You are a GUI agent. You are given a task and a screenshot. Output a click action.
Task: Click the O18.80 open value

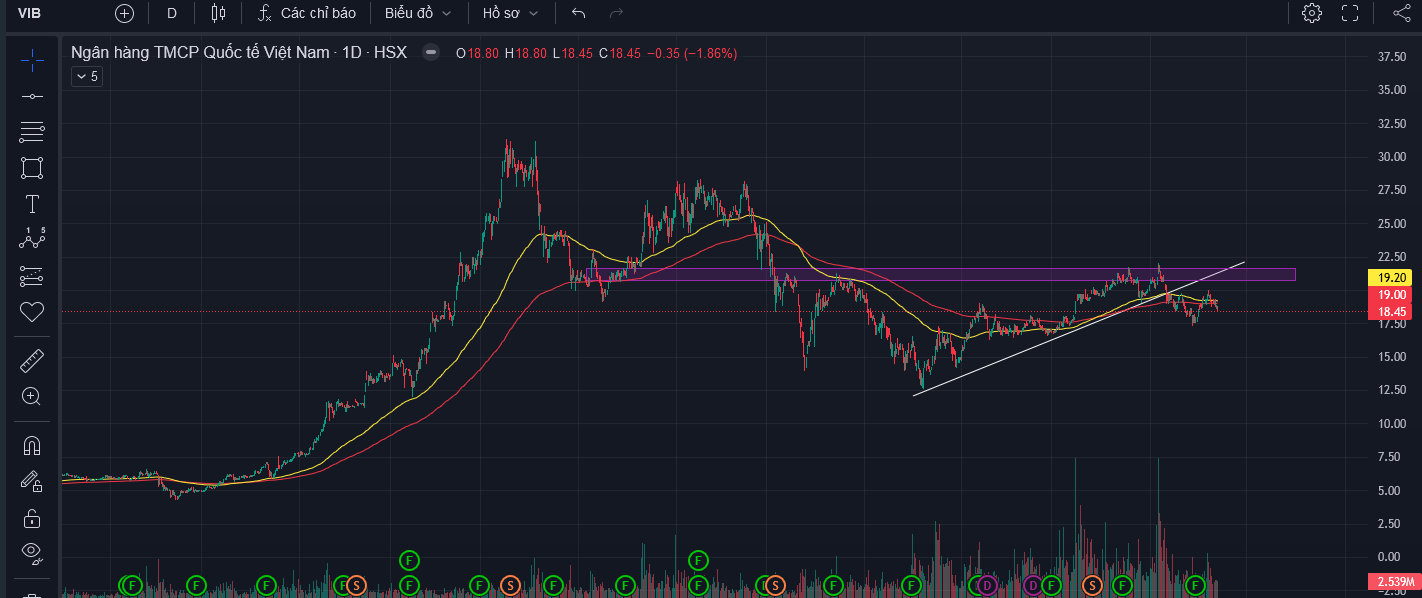[x=476, y=53]
